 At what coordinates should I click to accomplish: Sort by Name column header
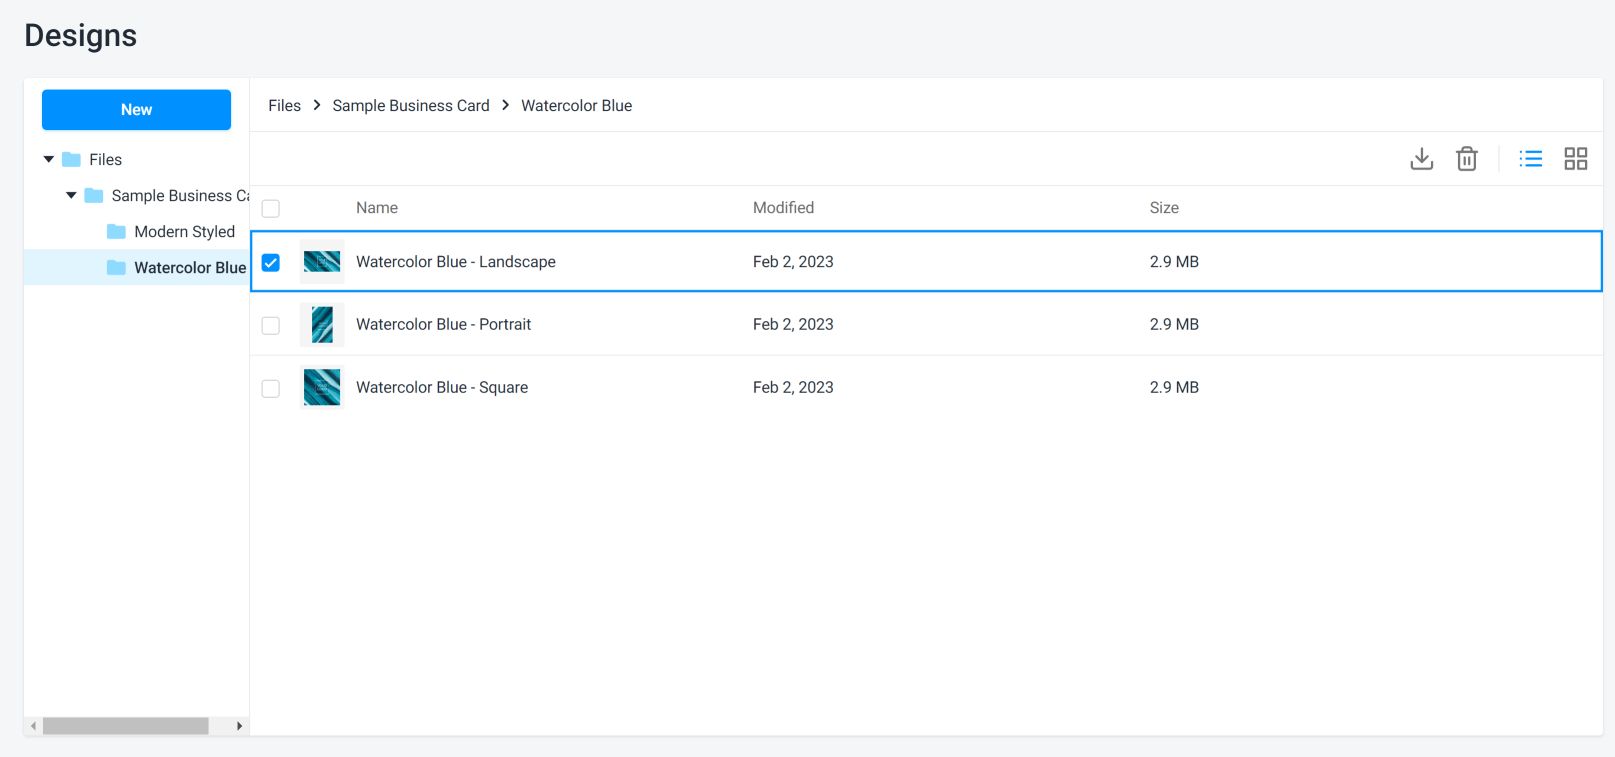pyautogui.click(x=377, y=208)
